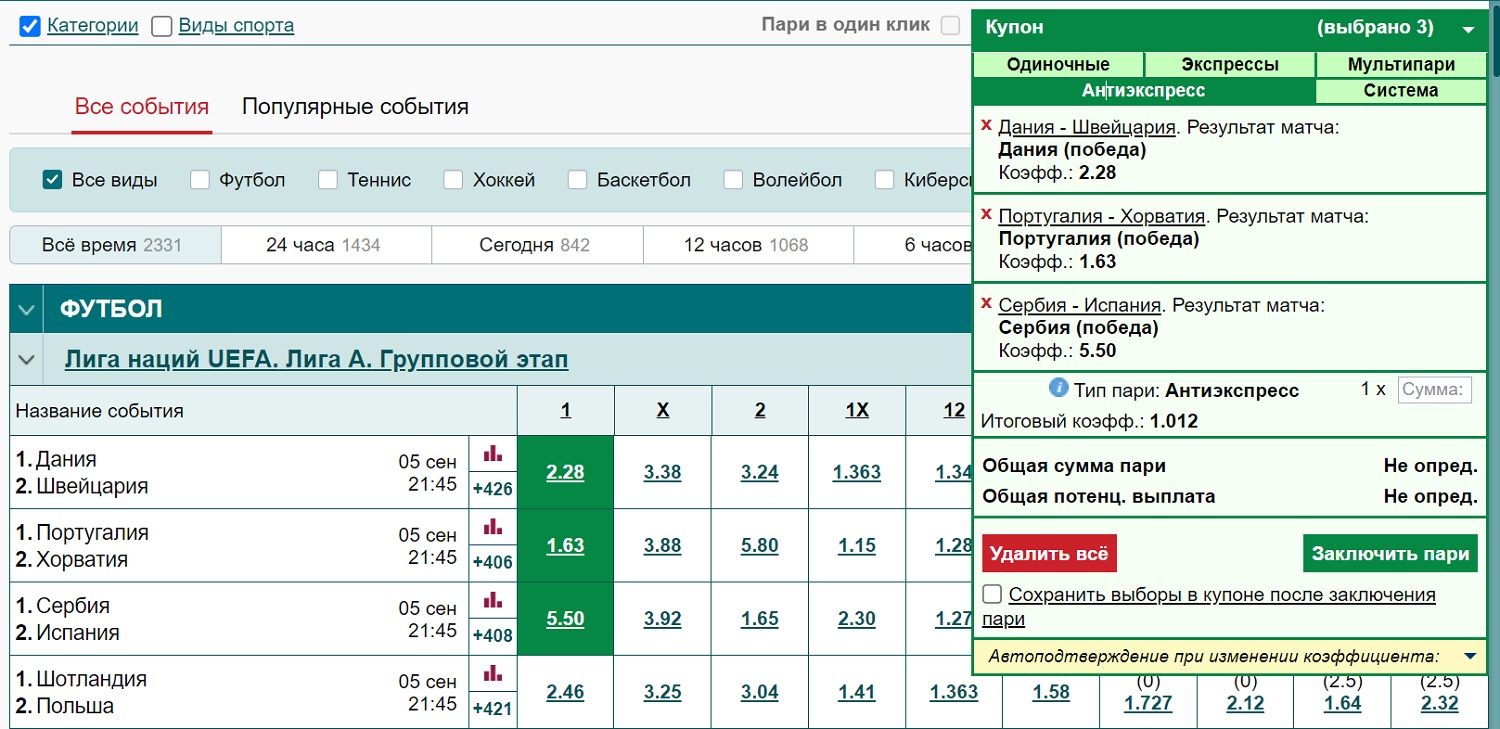Select Мультипари coupon tab
The image size is (1500, 729).
pos(1401,65)
